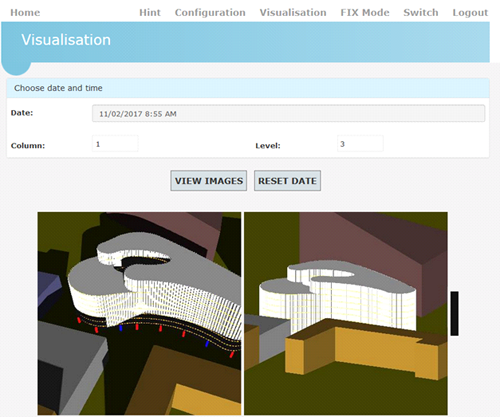Click the leftmost blue marker under the facade
500x417 pixels.
pyautogui.click(x=121, y=328)
